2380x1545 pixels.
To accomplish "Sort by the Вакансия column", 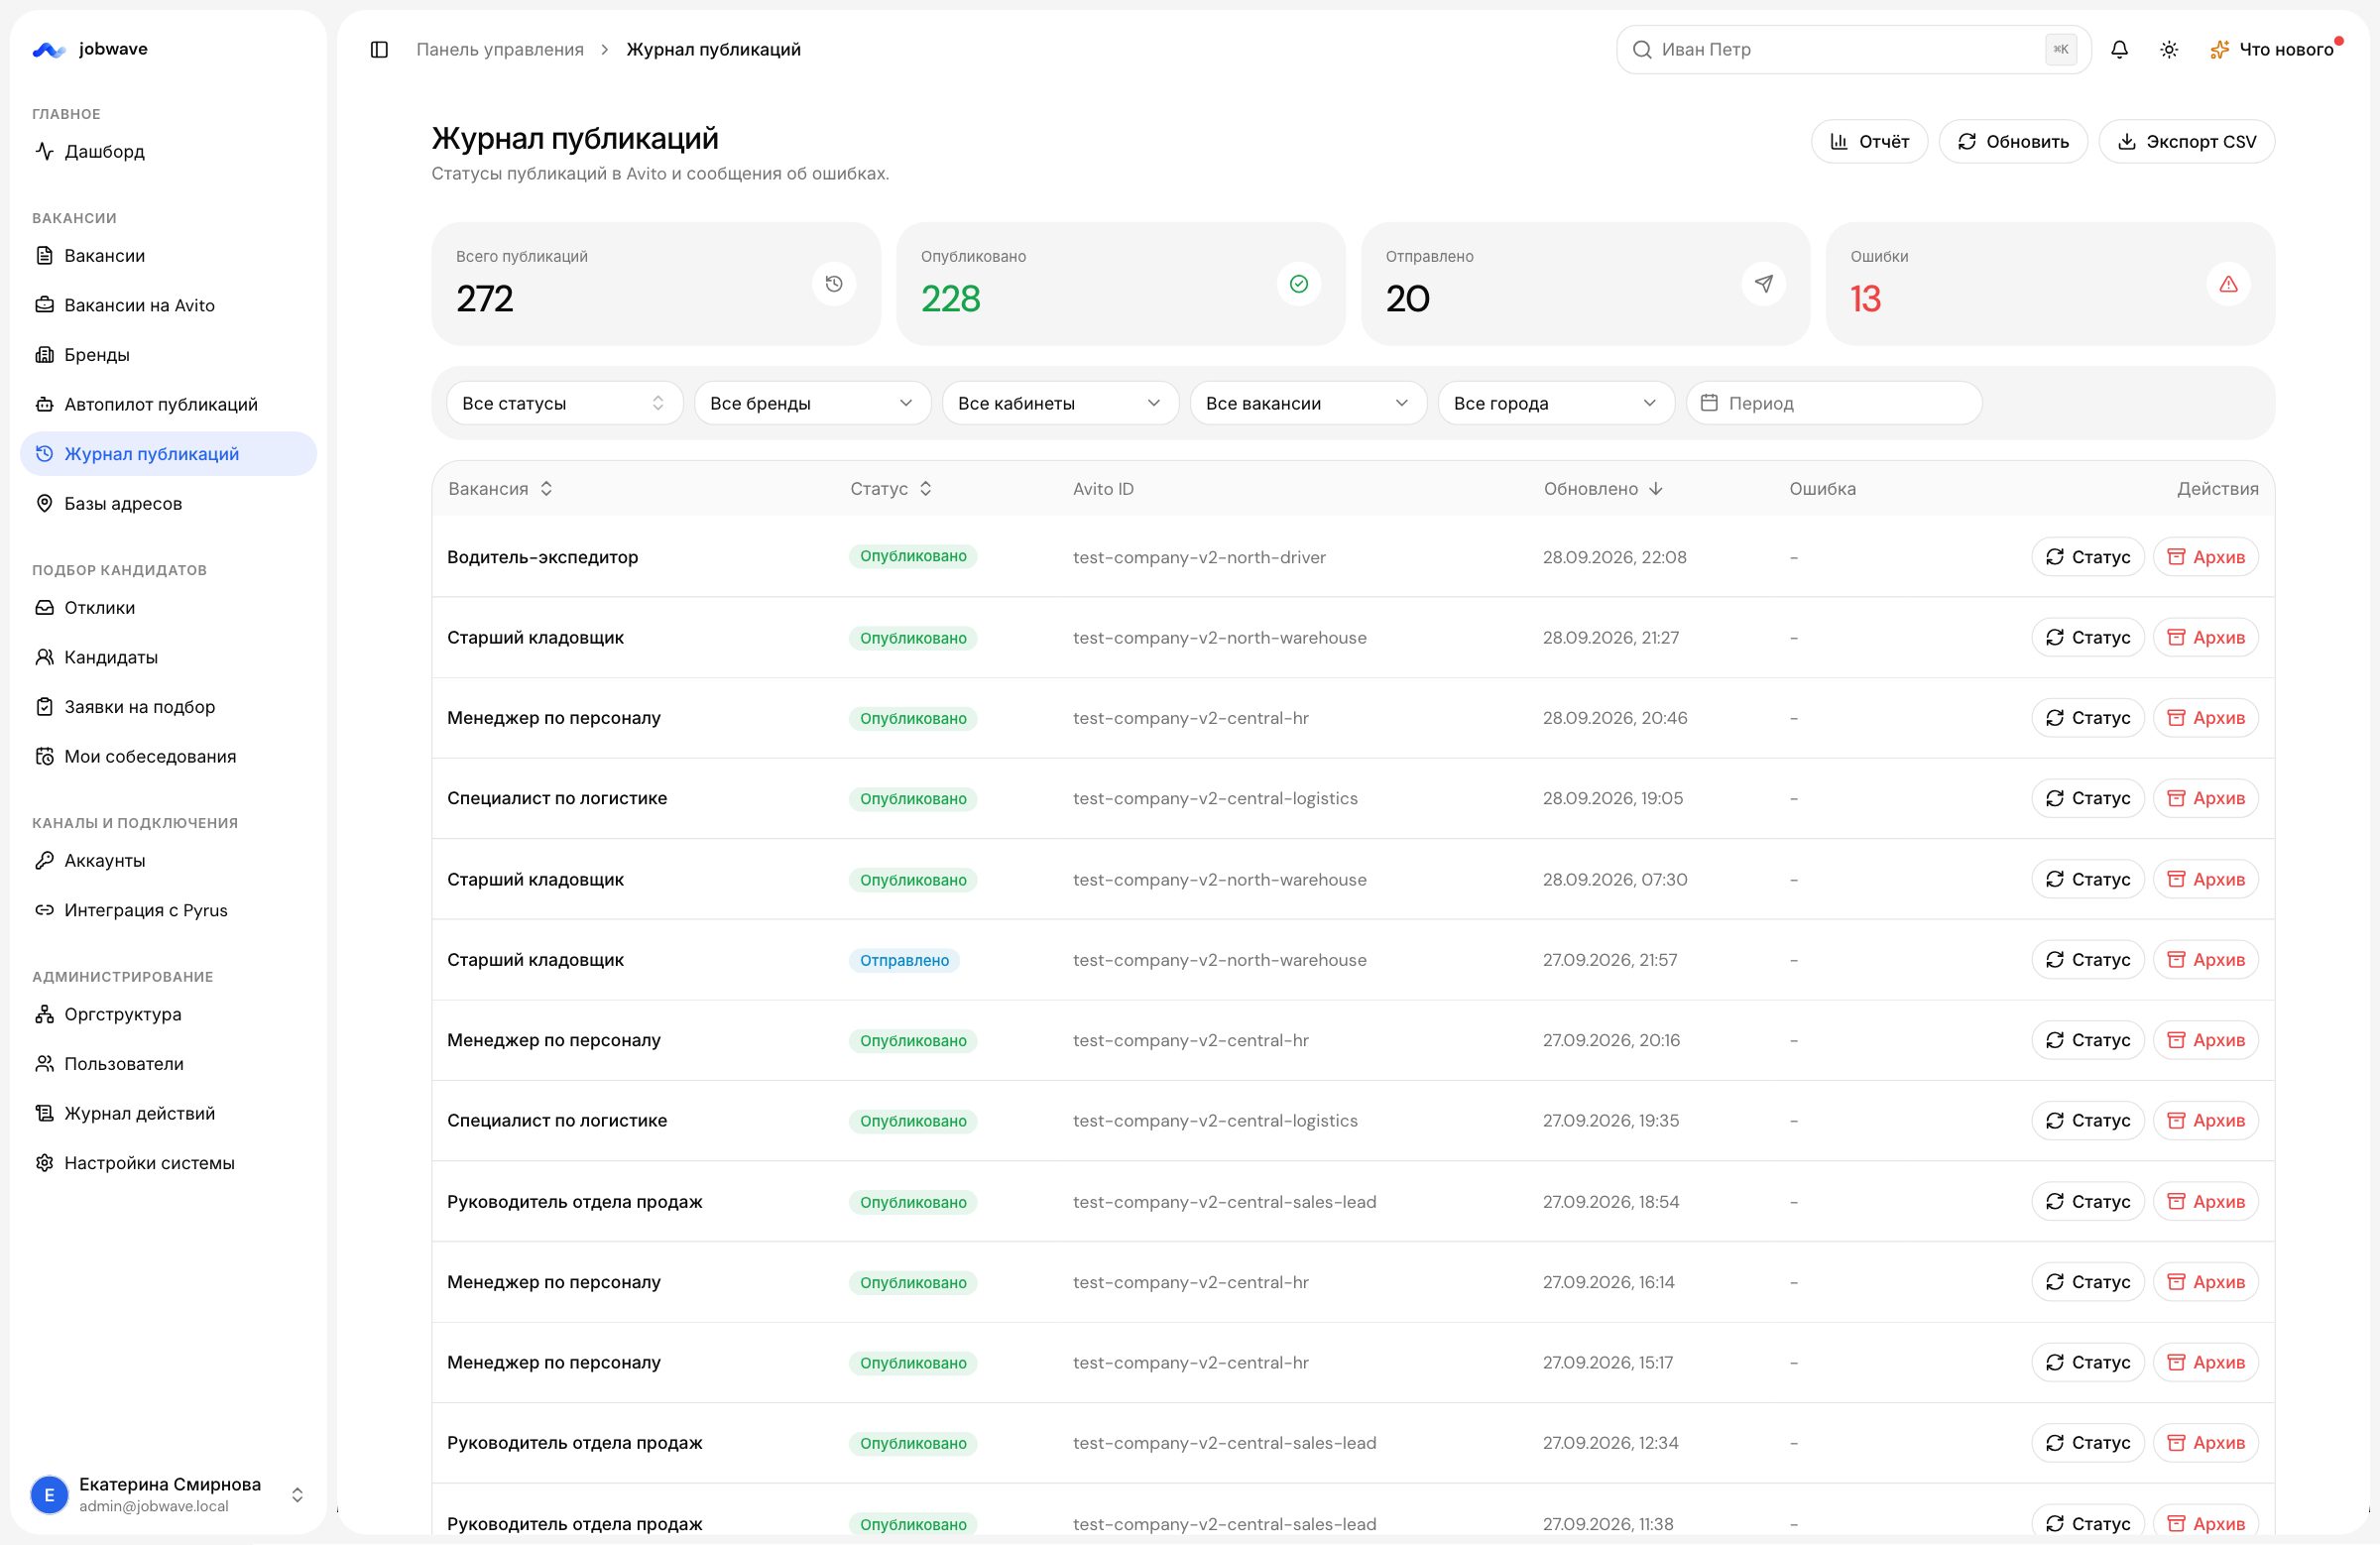I will pos(500,489).
